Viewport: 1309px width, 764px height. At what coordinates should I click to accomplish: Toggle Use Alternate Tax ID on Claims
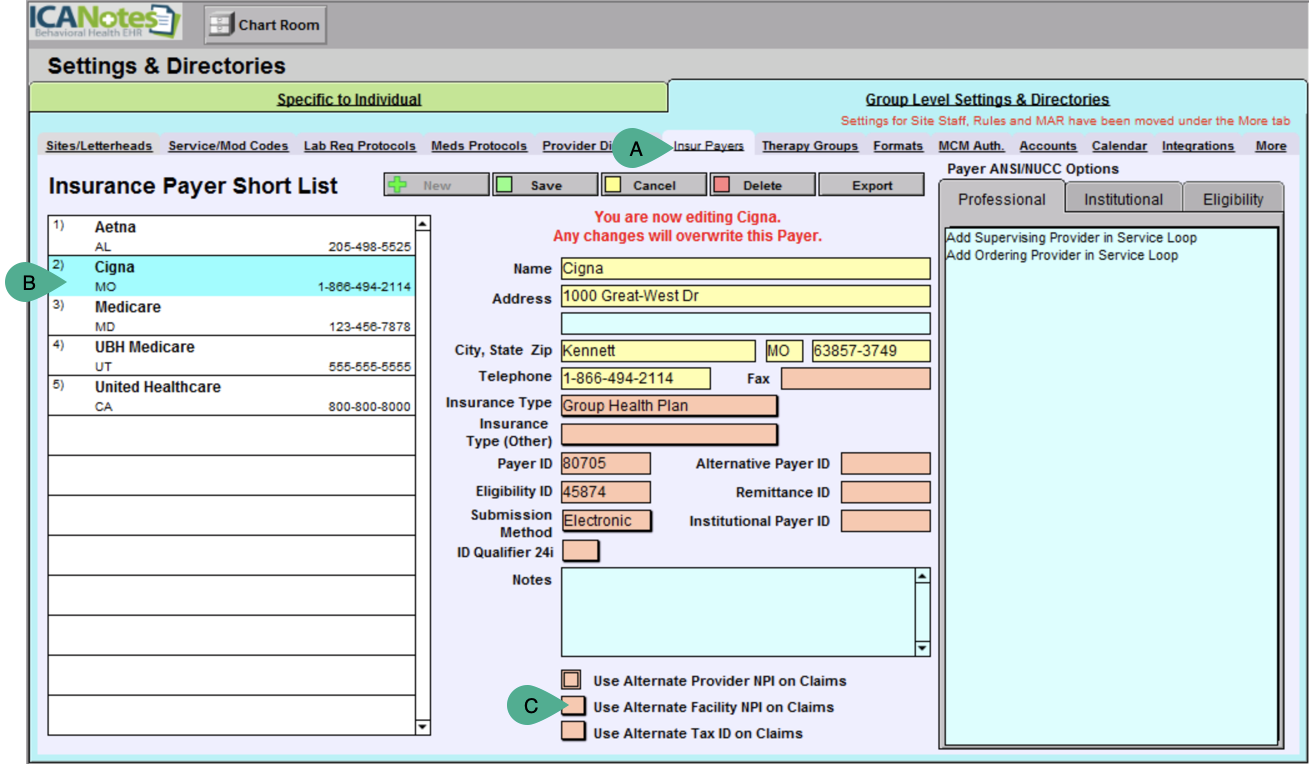[573, 732]
